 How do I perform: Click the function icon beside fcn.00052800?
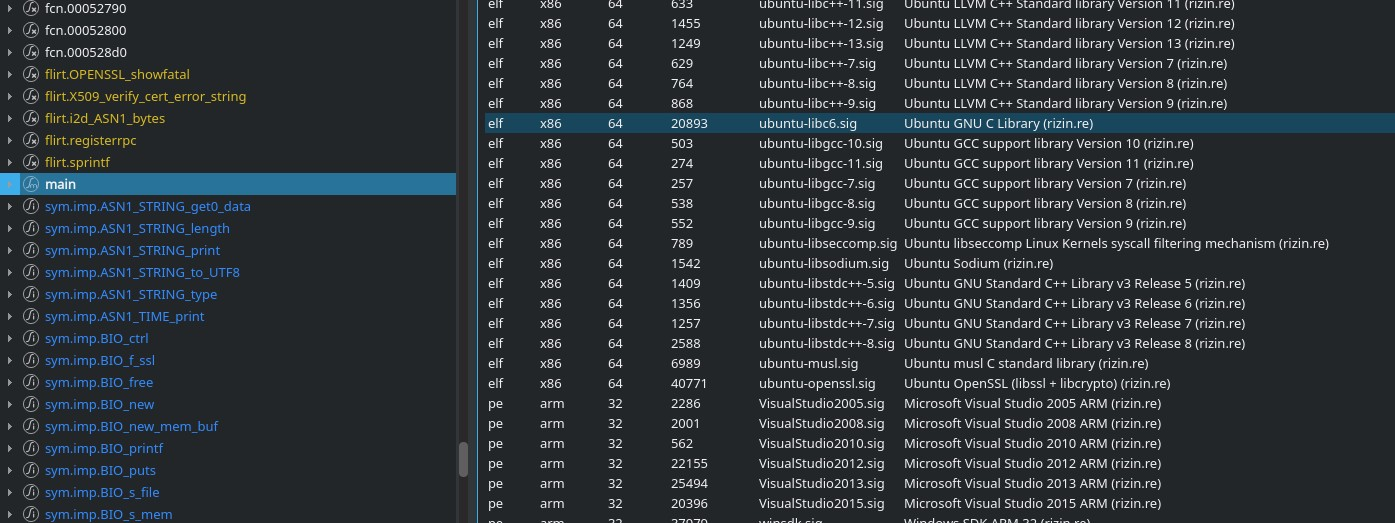(31, 30)
